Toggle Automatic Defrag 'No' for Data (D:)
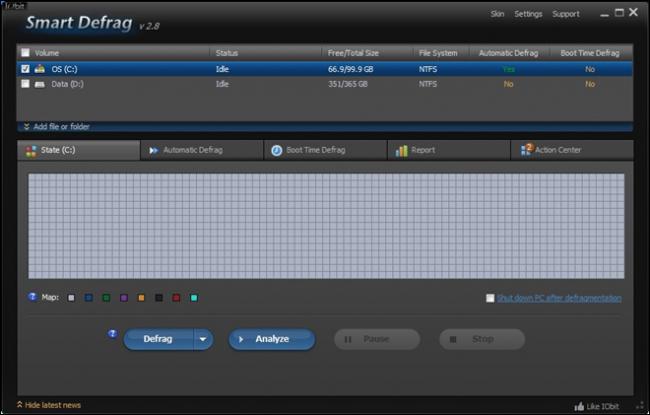650x415 pixels. click(509, 84)
